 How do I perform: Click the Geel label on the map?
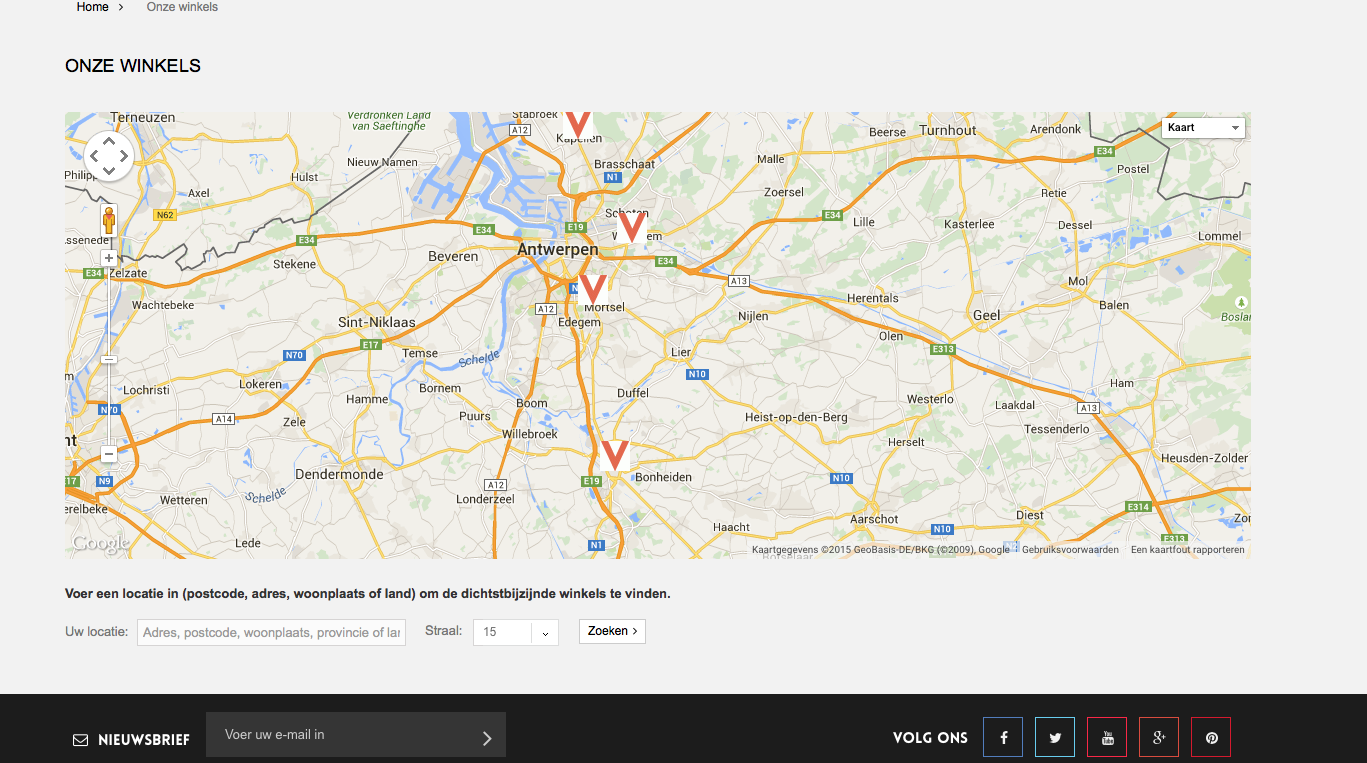986,315
